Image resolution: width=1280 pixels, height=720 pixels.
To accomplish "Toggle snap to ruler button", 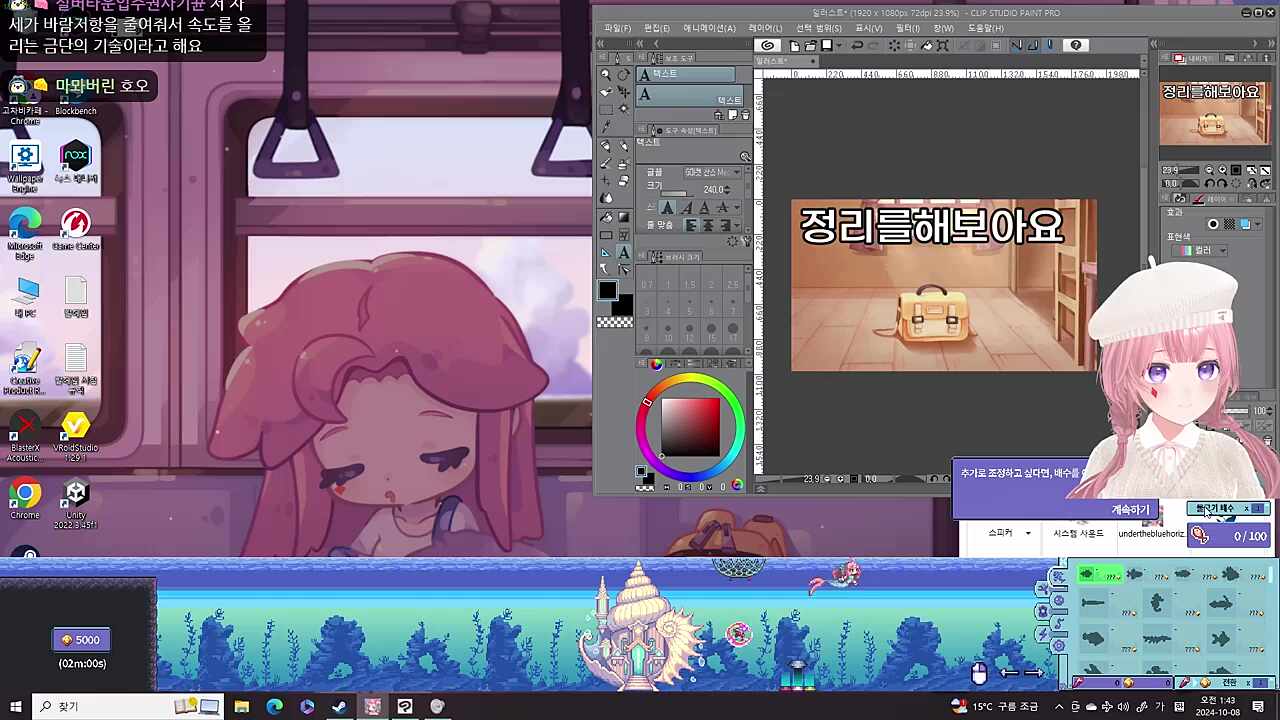I will tap(1017, 45).
